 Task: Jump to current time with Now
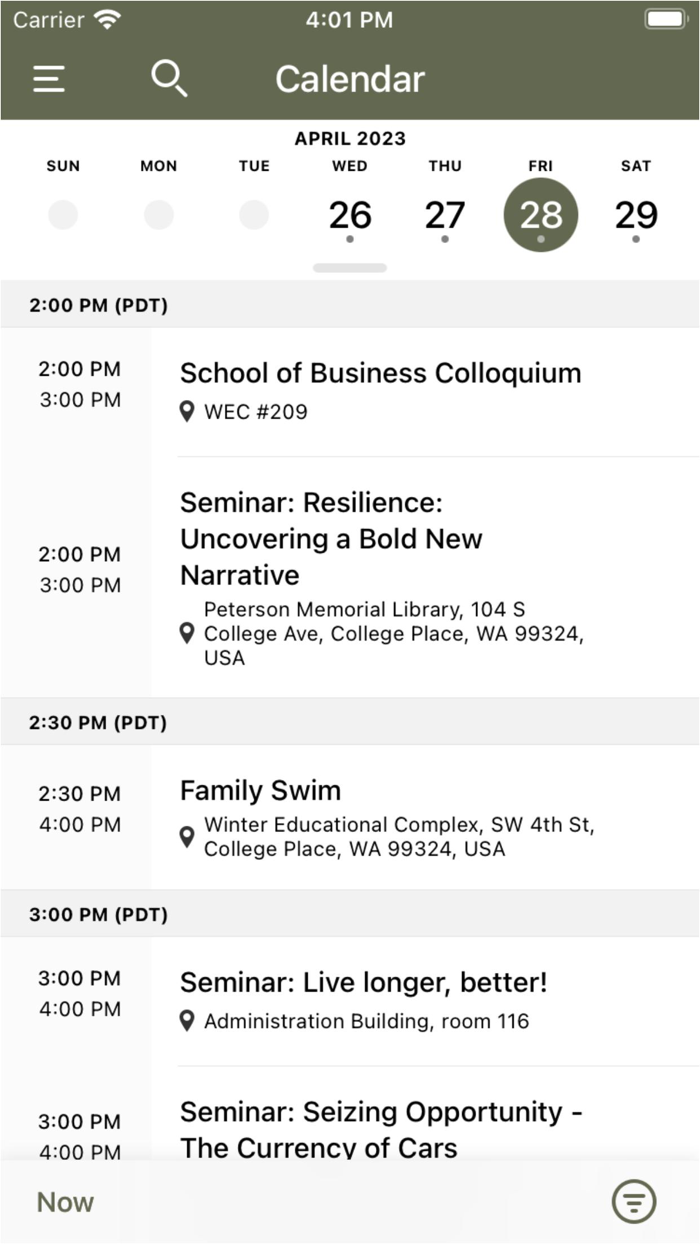(65, 1202)
